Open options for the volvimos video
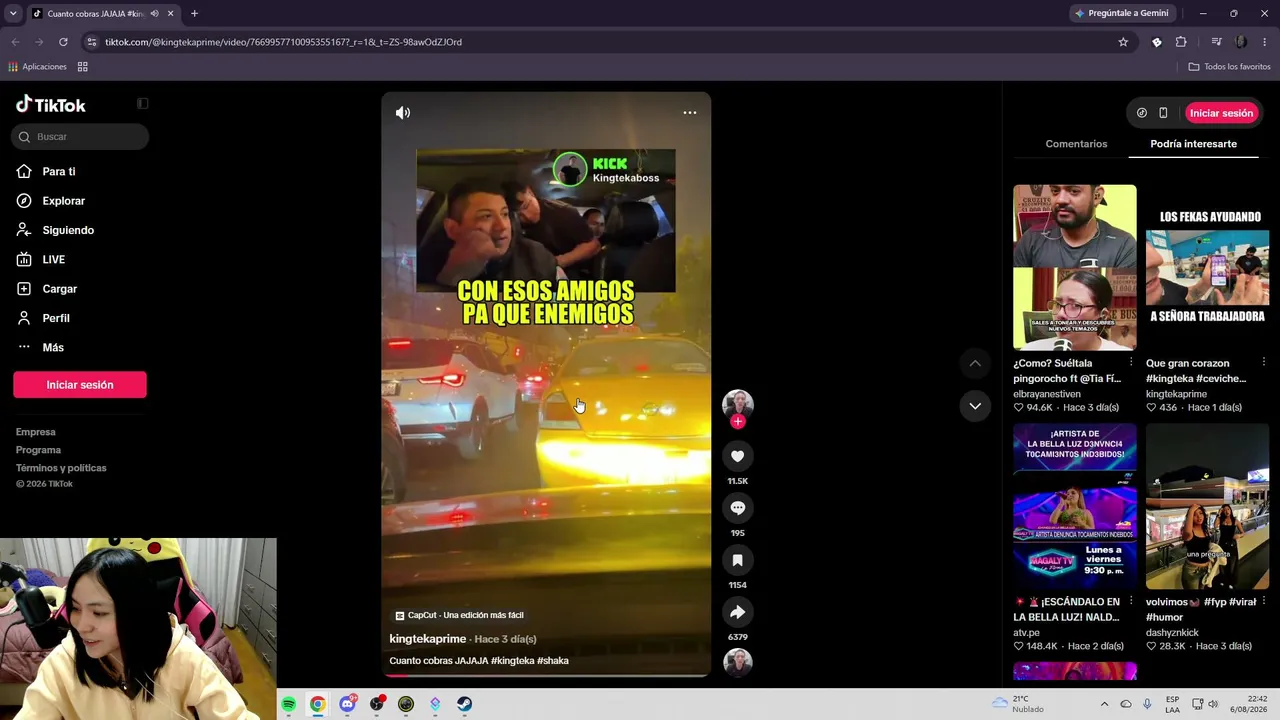The width and height of the screenshot is (1280, 720). coord(1264,601)
